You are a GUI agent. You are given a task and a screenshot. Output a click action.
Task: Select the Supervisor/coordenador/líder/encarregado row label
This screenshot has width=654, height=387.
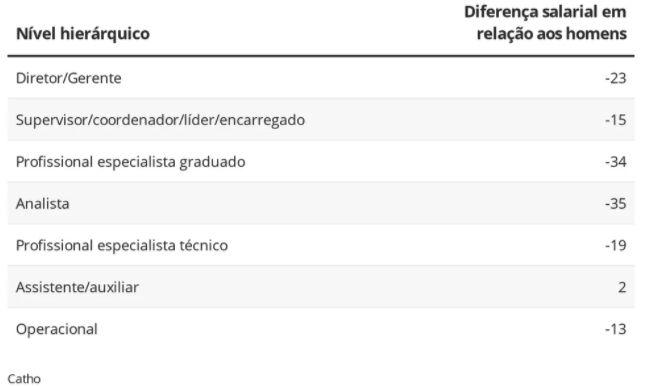point(160,120)
